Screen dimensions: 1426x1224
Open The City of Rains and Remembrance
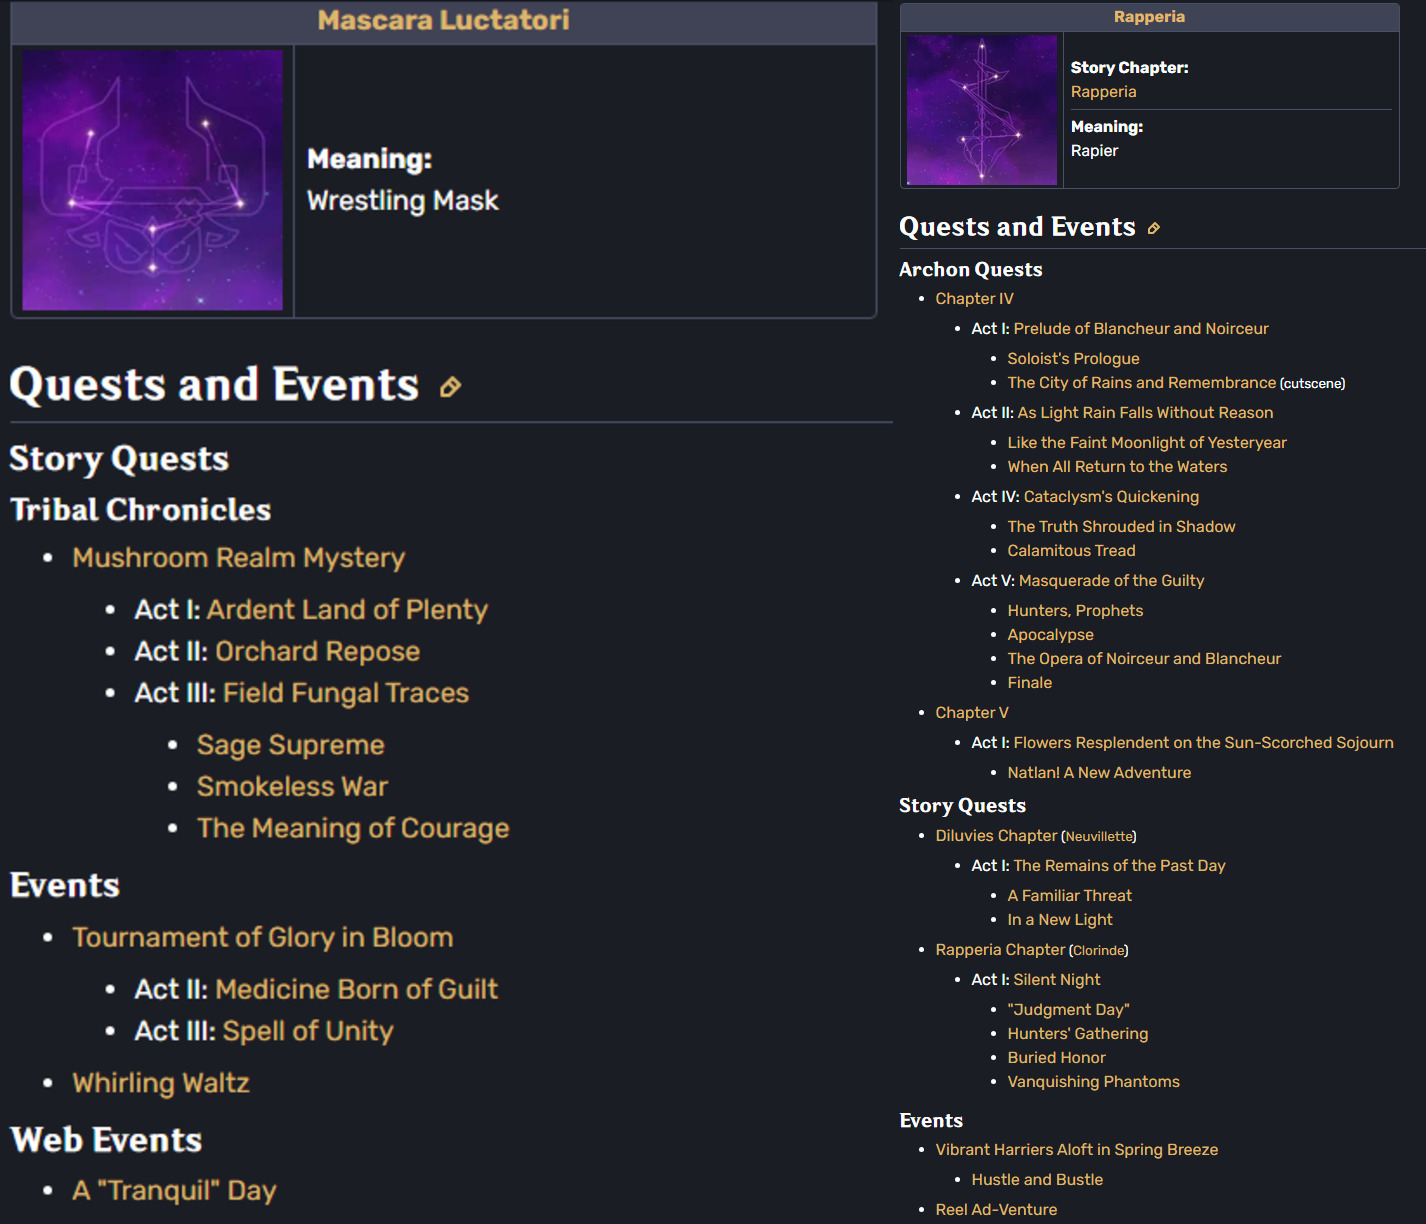coord(1142,383)
